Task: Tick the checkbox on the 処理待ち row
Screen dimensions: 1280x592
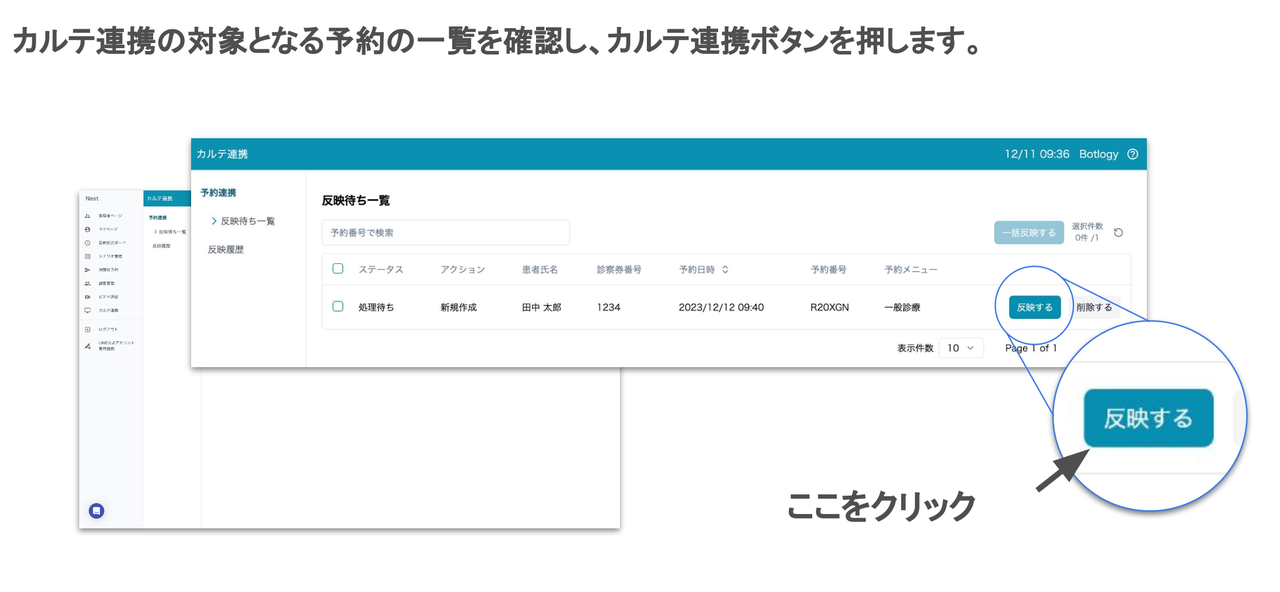Action: [x=338, y=306]
